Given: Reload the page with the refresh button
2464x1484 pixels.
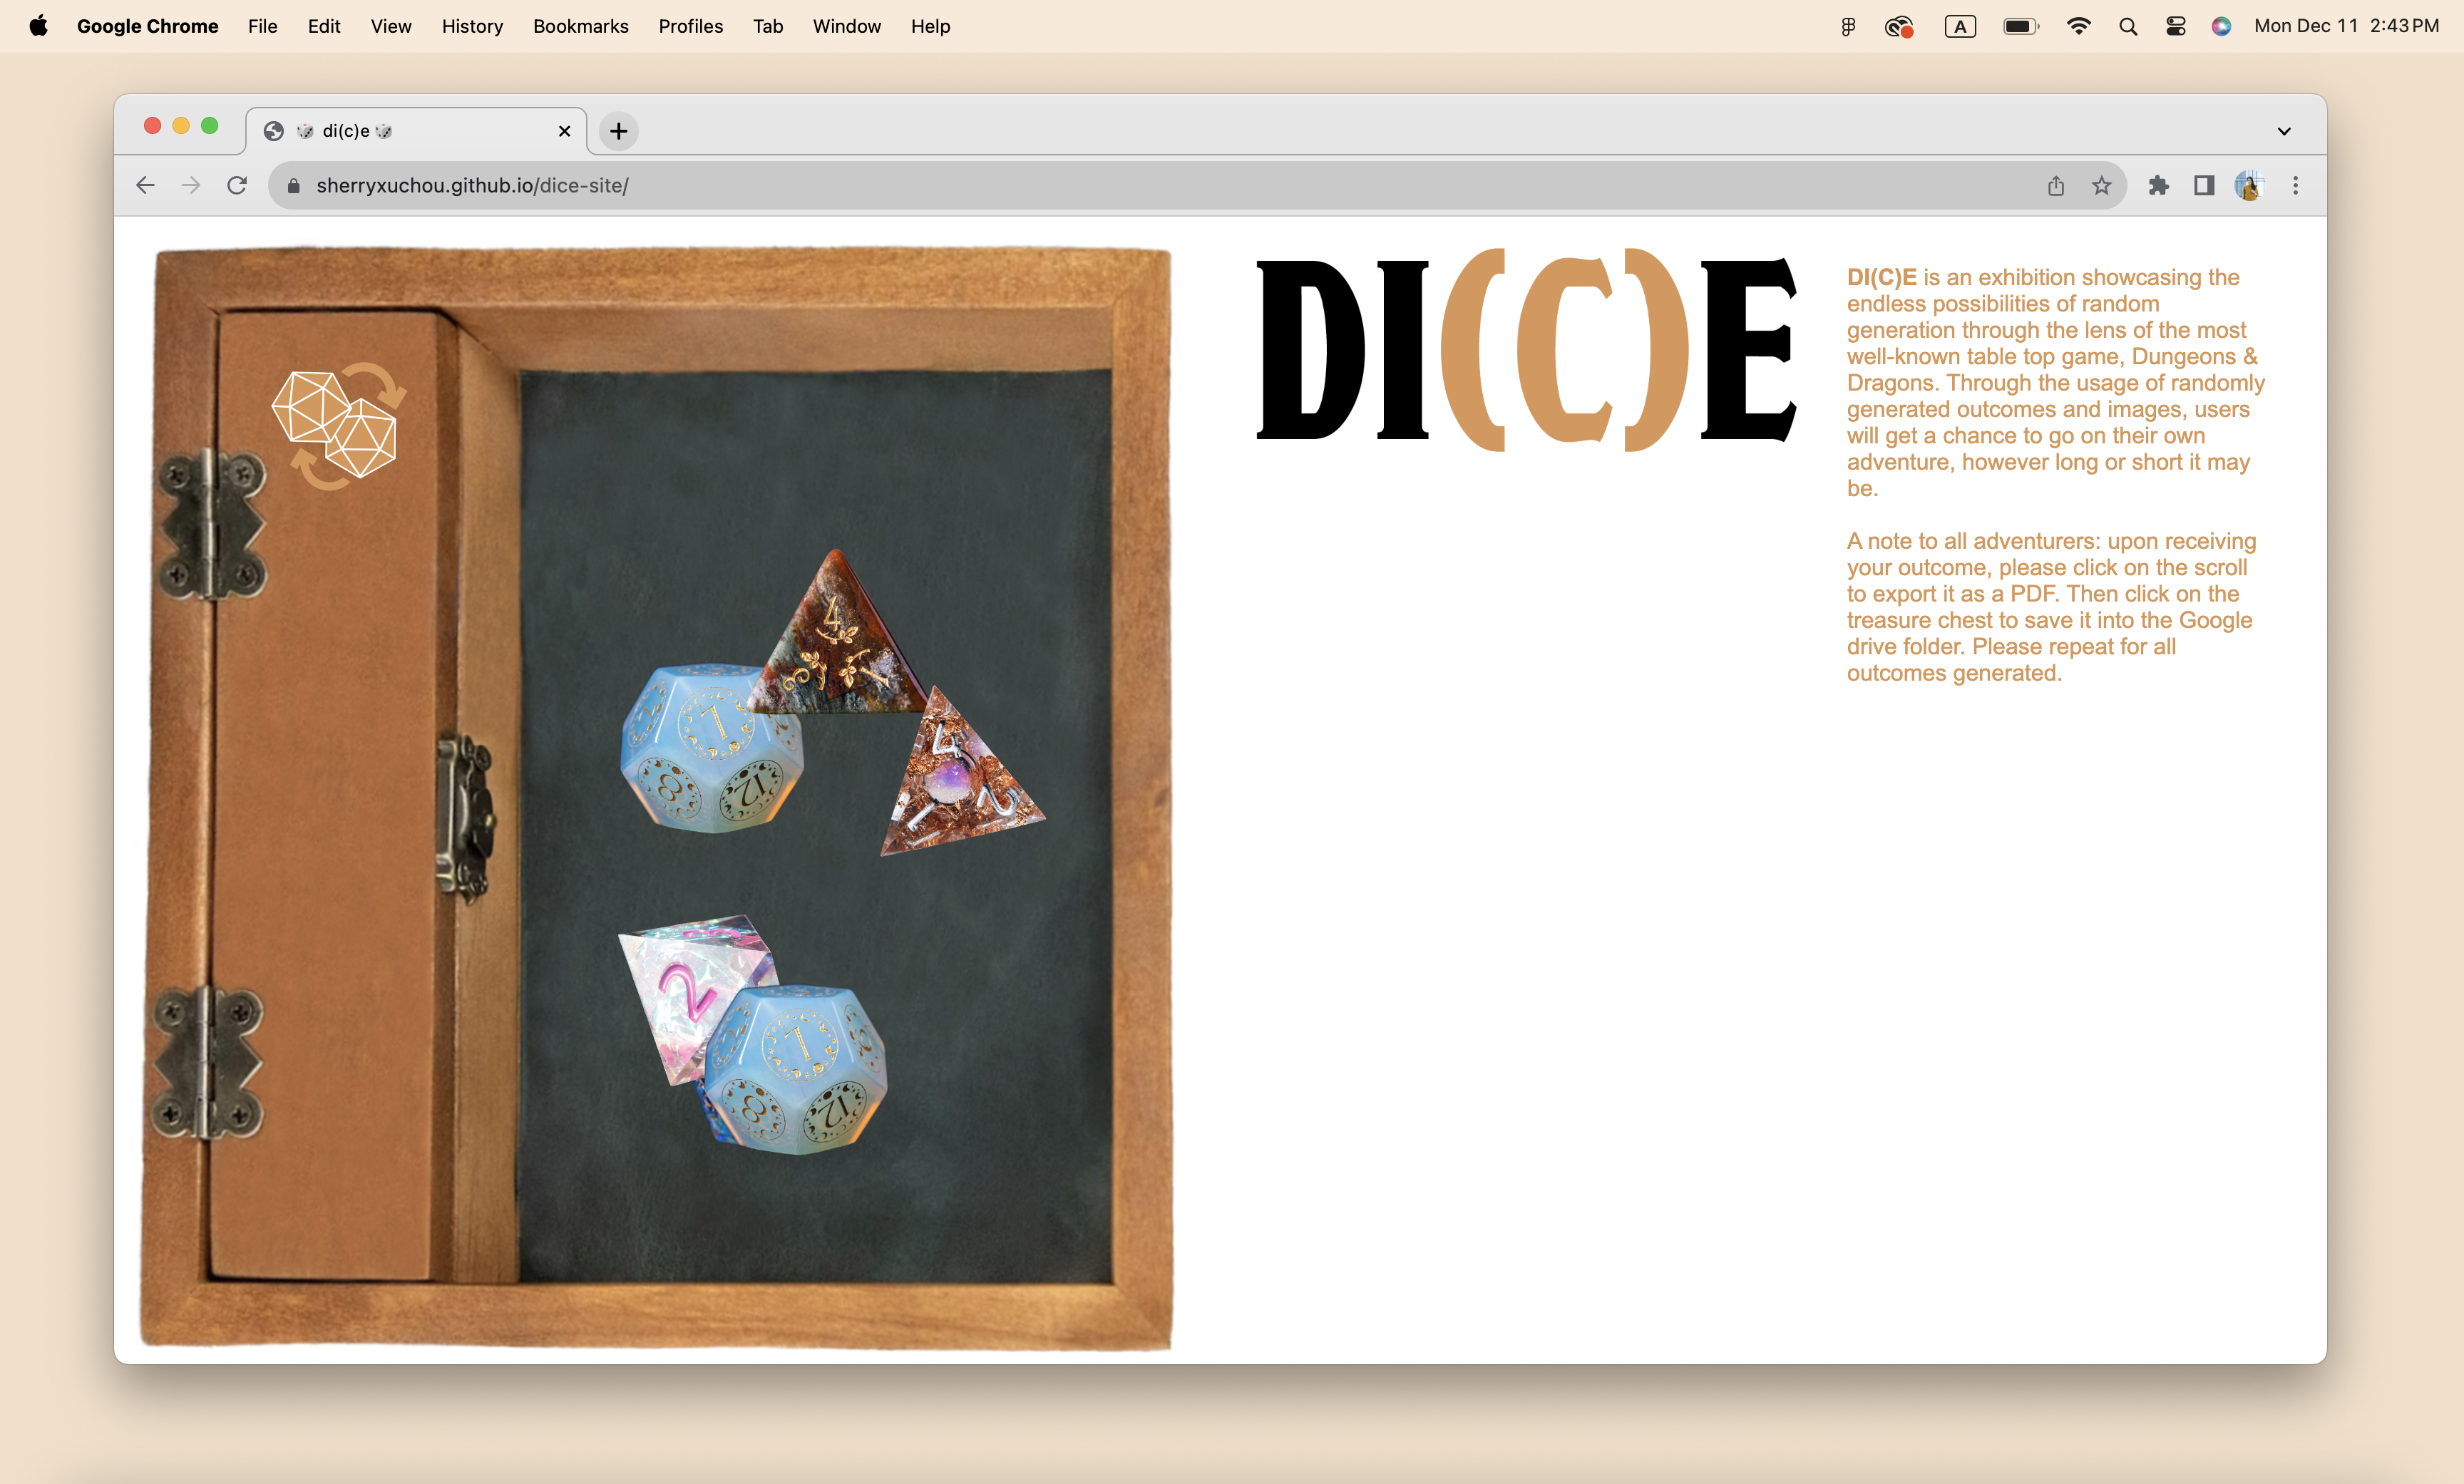Looking at the screenshot, I should (237, 186).
